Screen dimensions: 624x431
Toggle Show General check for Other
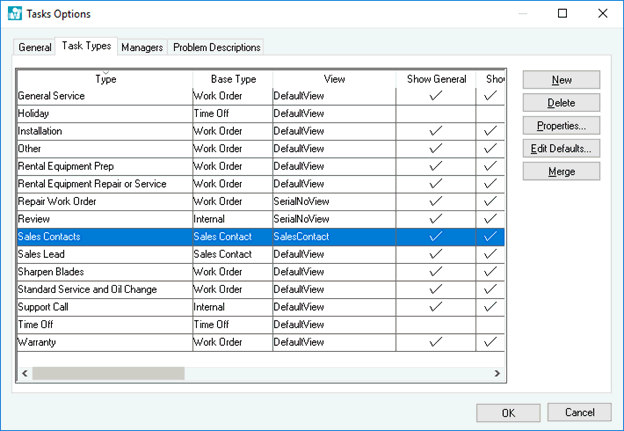point(436,148)
